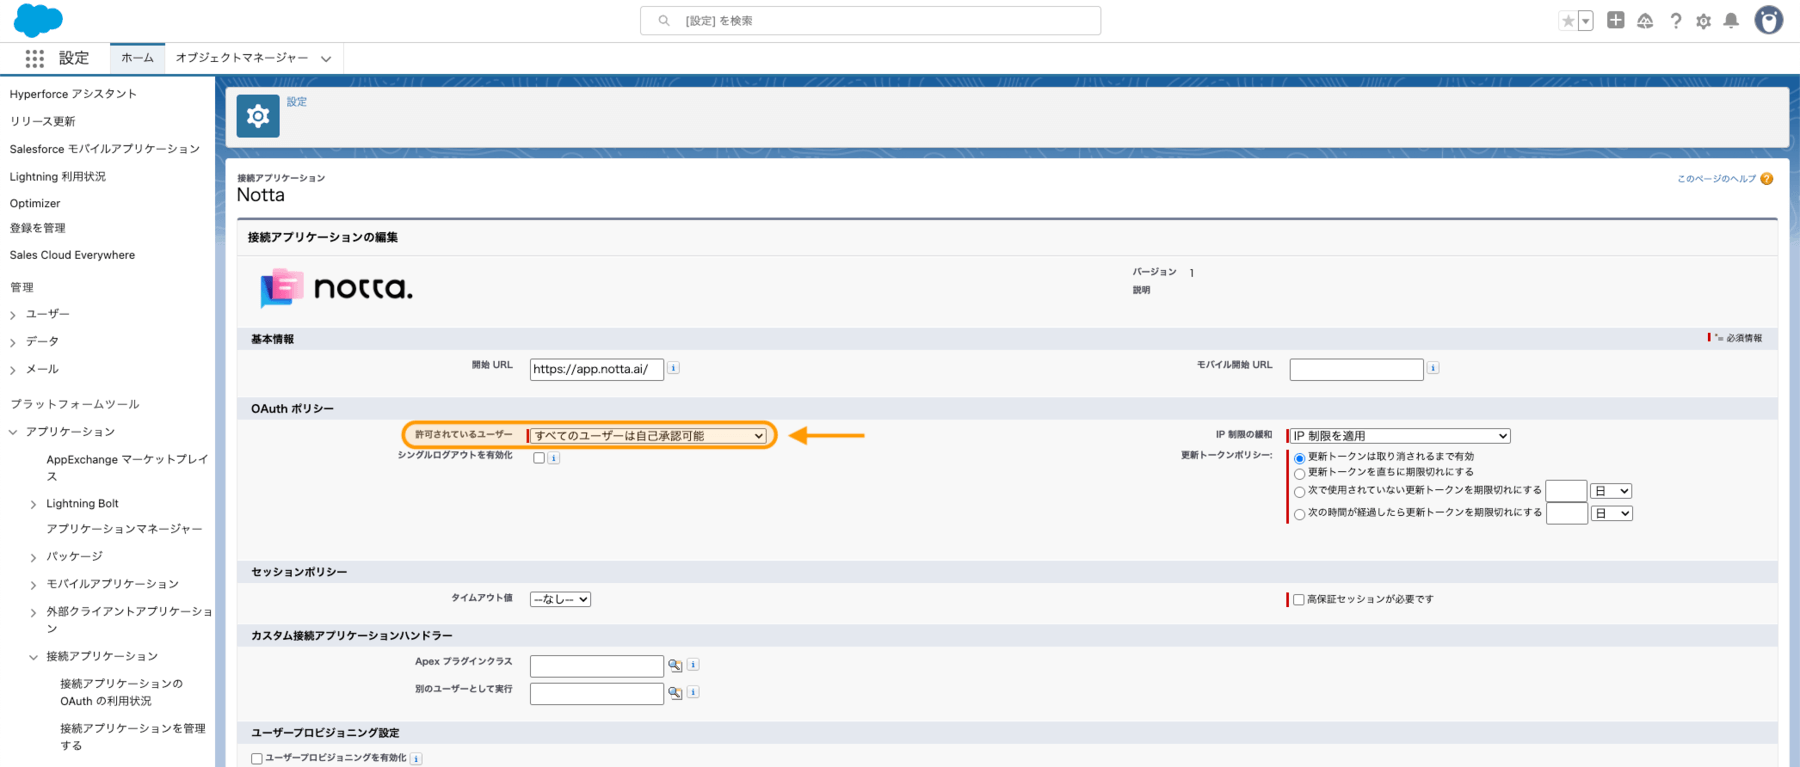
Task: Click the 設定 breadcrumb link
Action: [297, 102]
